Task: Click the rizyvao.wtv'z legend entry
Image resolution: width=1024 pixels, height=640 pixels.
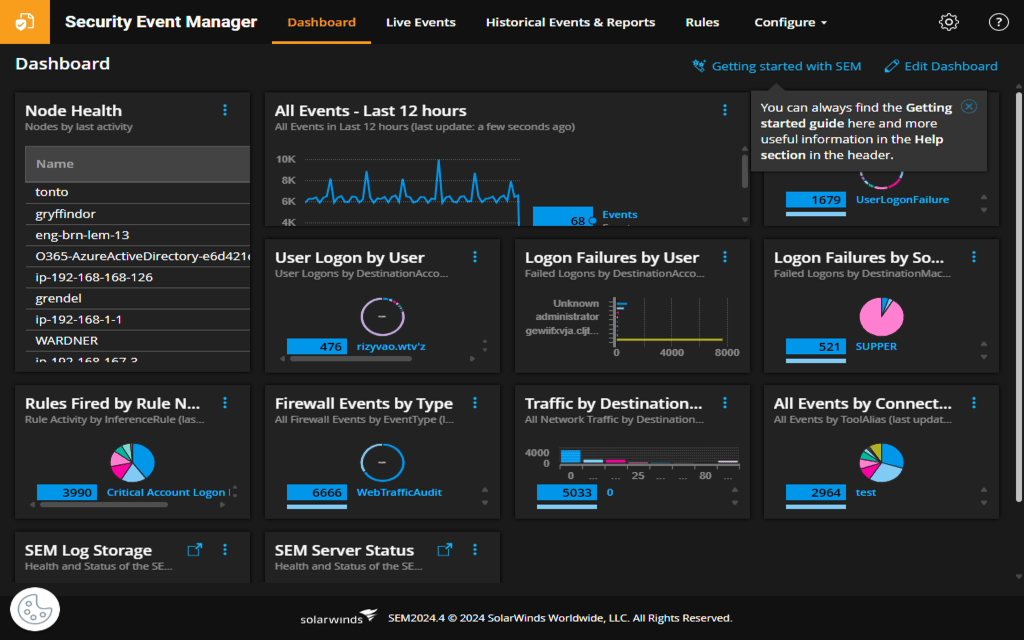Action: pos(391,346)
